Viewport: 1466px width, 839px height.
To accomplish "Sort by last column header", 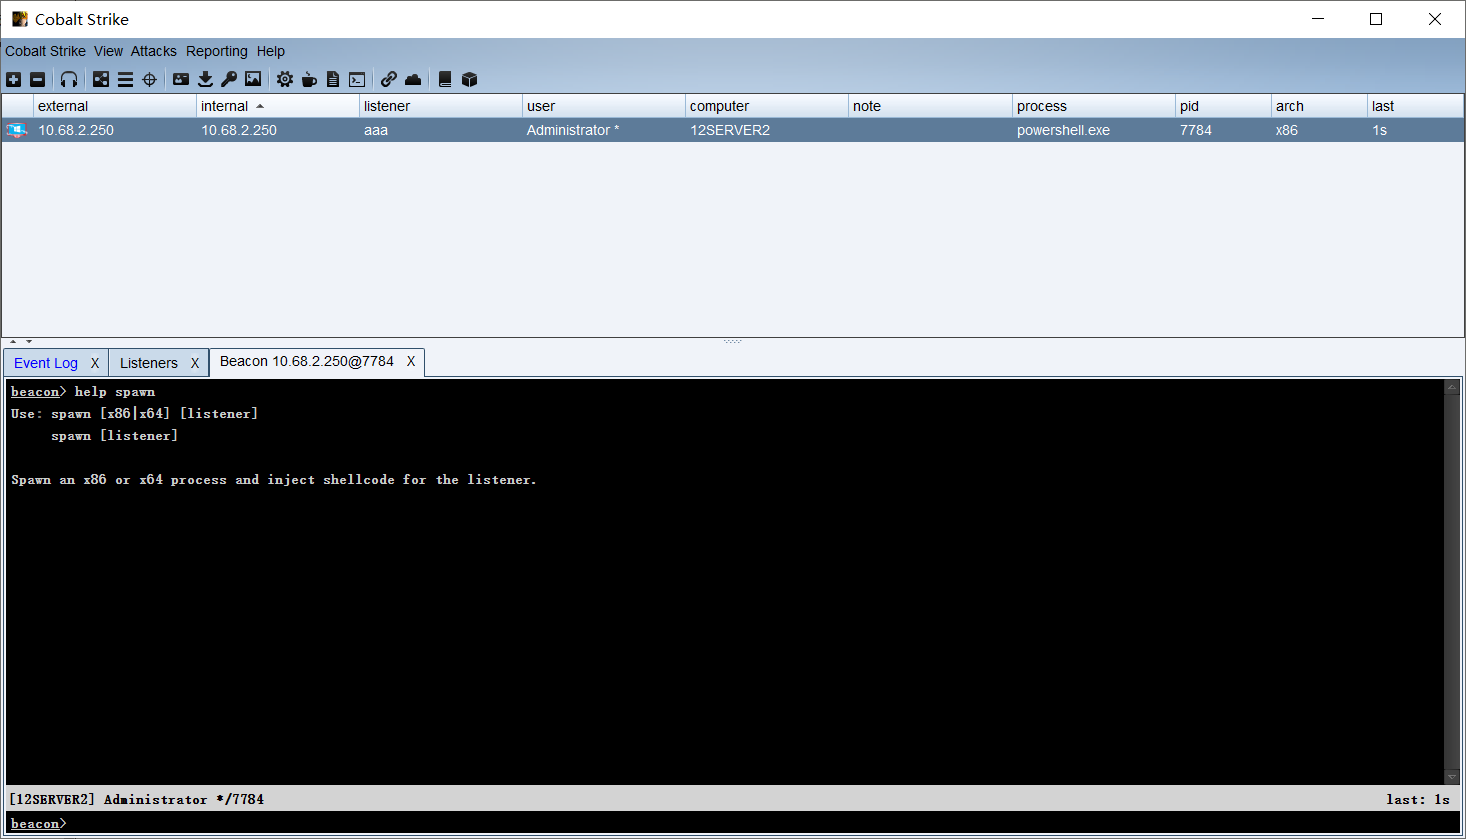I will click(x=1415, y=106).
